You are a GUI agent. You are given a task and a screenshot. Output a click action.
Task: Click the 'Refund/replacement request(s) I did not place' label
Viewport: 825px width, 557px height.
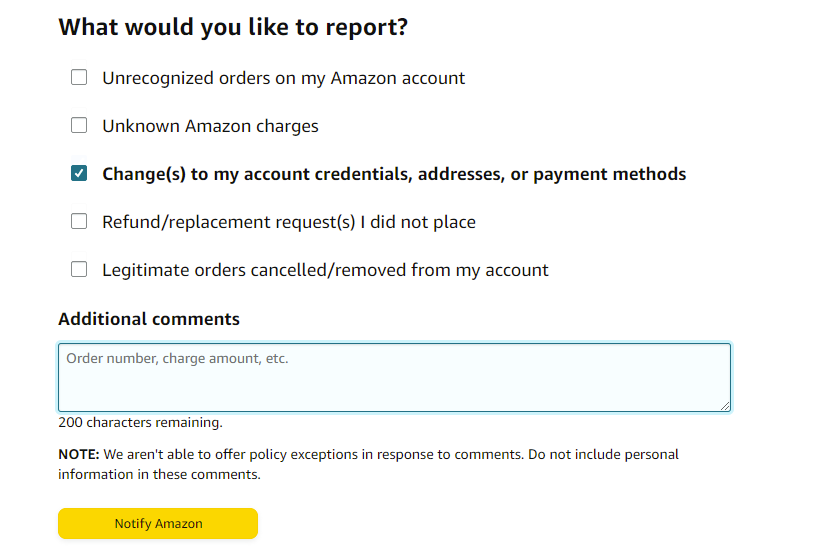tap(288, 222)
